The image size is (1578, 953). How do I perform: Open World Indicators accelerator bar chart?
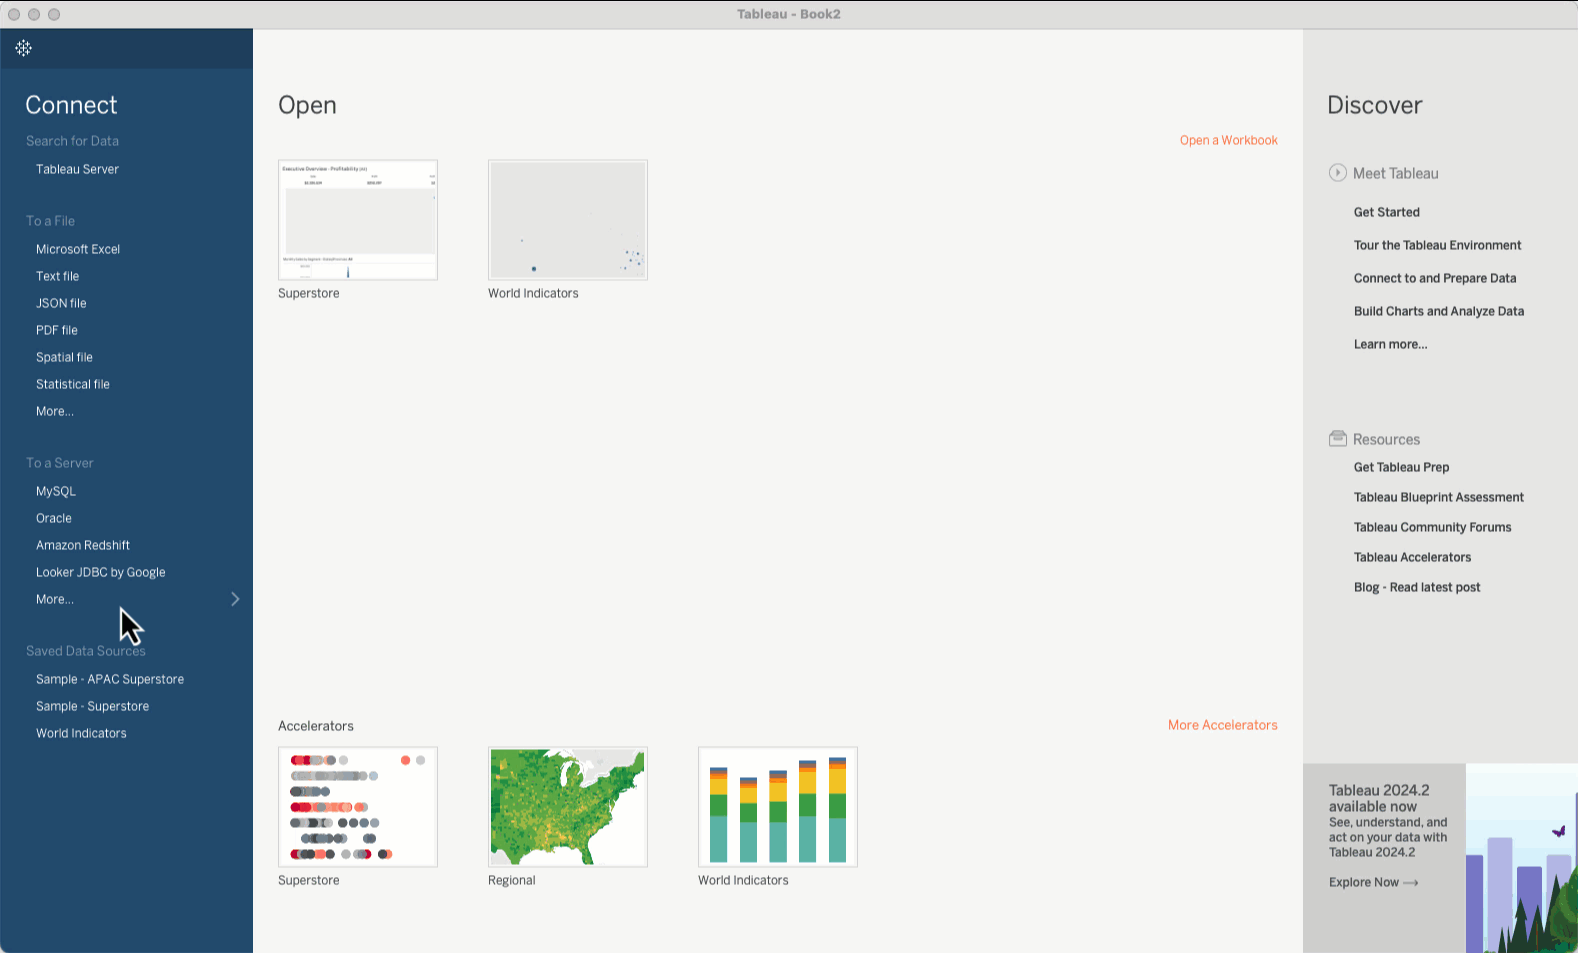(777, 807)
